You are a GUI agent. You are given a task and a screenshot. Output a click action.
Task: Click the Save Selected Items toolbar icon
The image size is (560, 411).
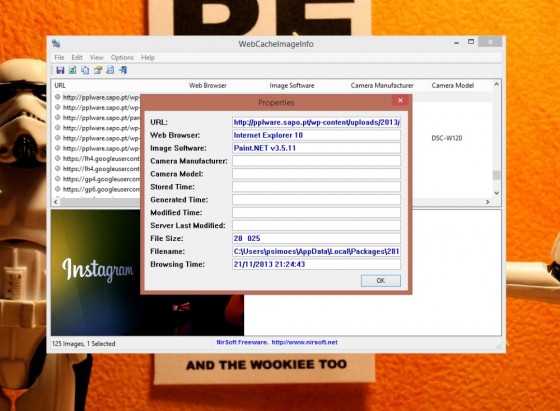tap(60, 70)
